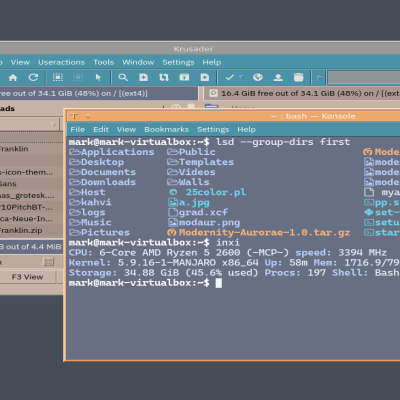400x400 pixels.
Task: Click the disk icon in right panel status
Action: tap(213, 93)
